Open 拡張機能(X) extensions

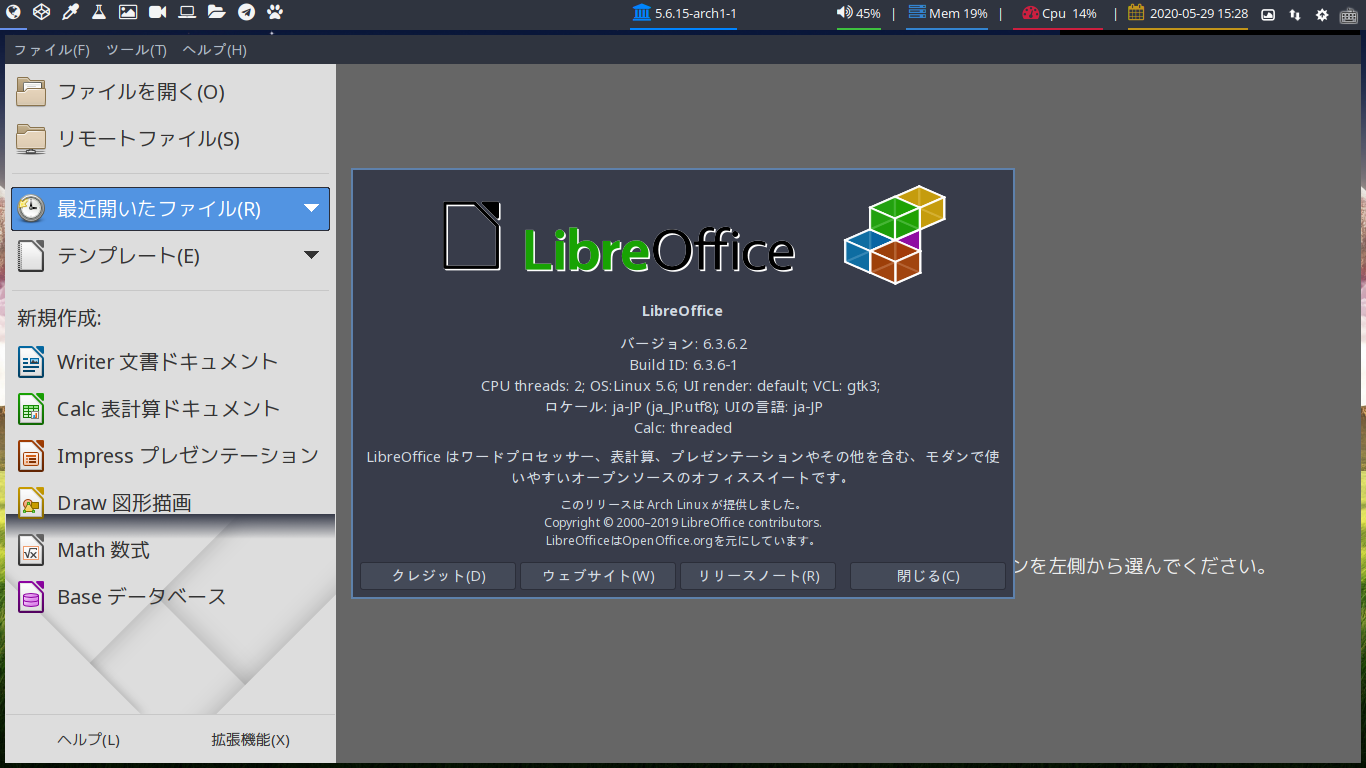250,740
